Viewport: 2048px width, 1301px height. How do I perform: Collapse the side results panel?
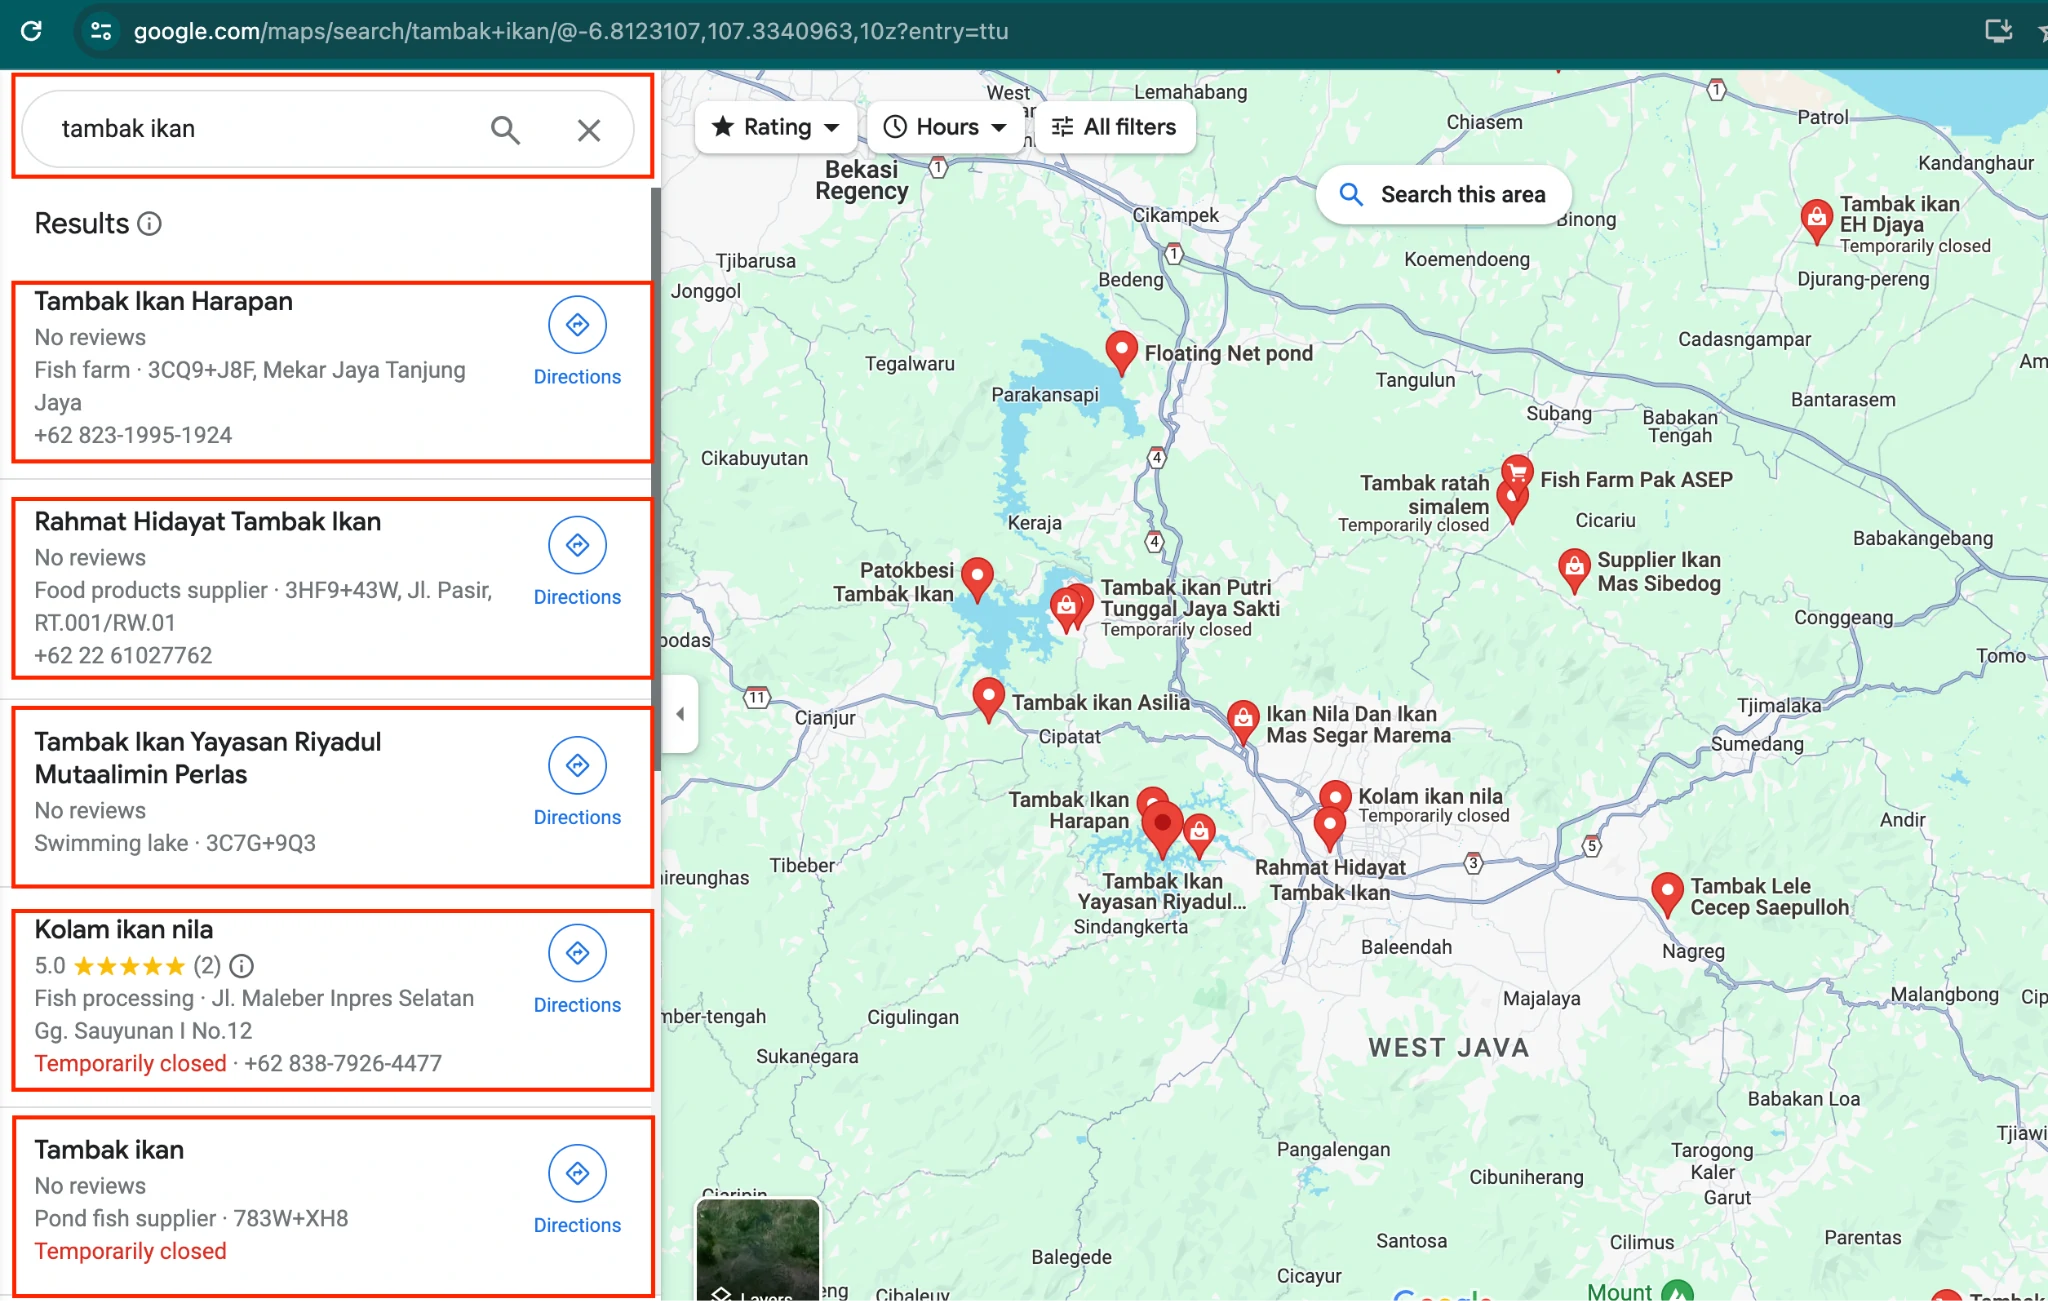click(x=680, y=714)
